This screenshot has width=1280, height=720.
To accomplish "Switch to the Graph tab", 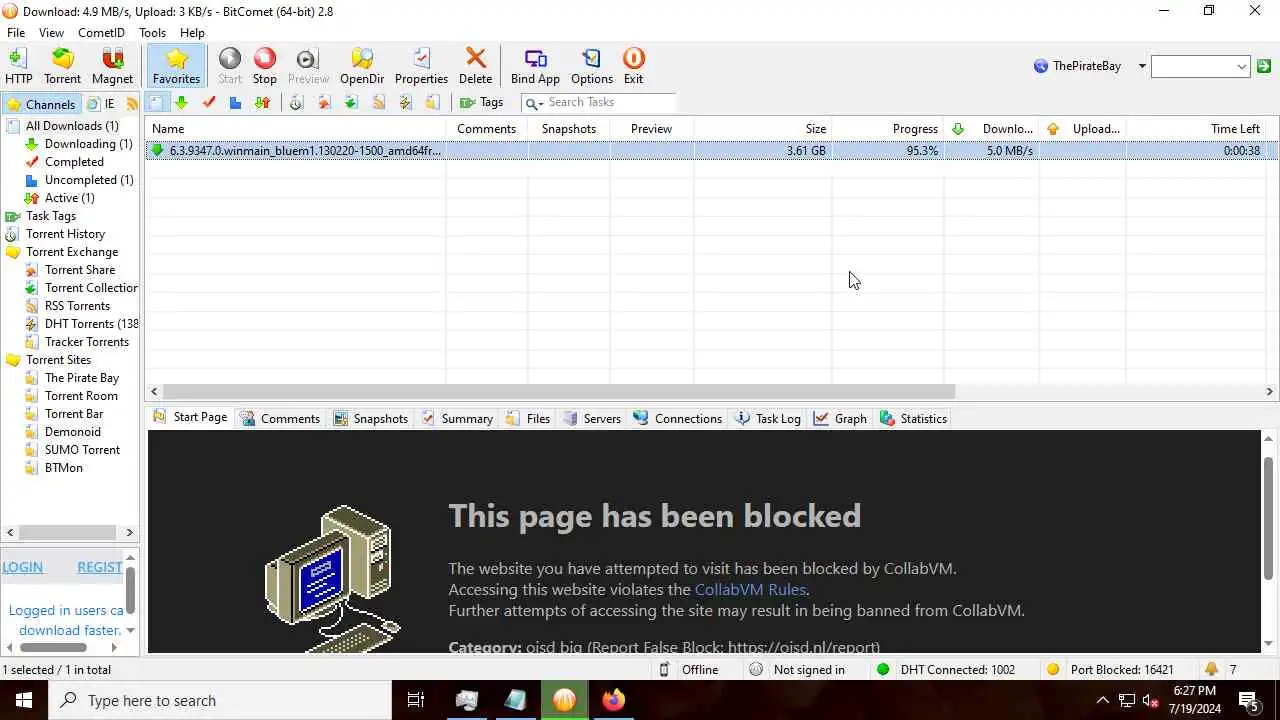I will pyautogui.click(x=840, y=419).
